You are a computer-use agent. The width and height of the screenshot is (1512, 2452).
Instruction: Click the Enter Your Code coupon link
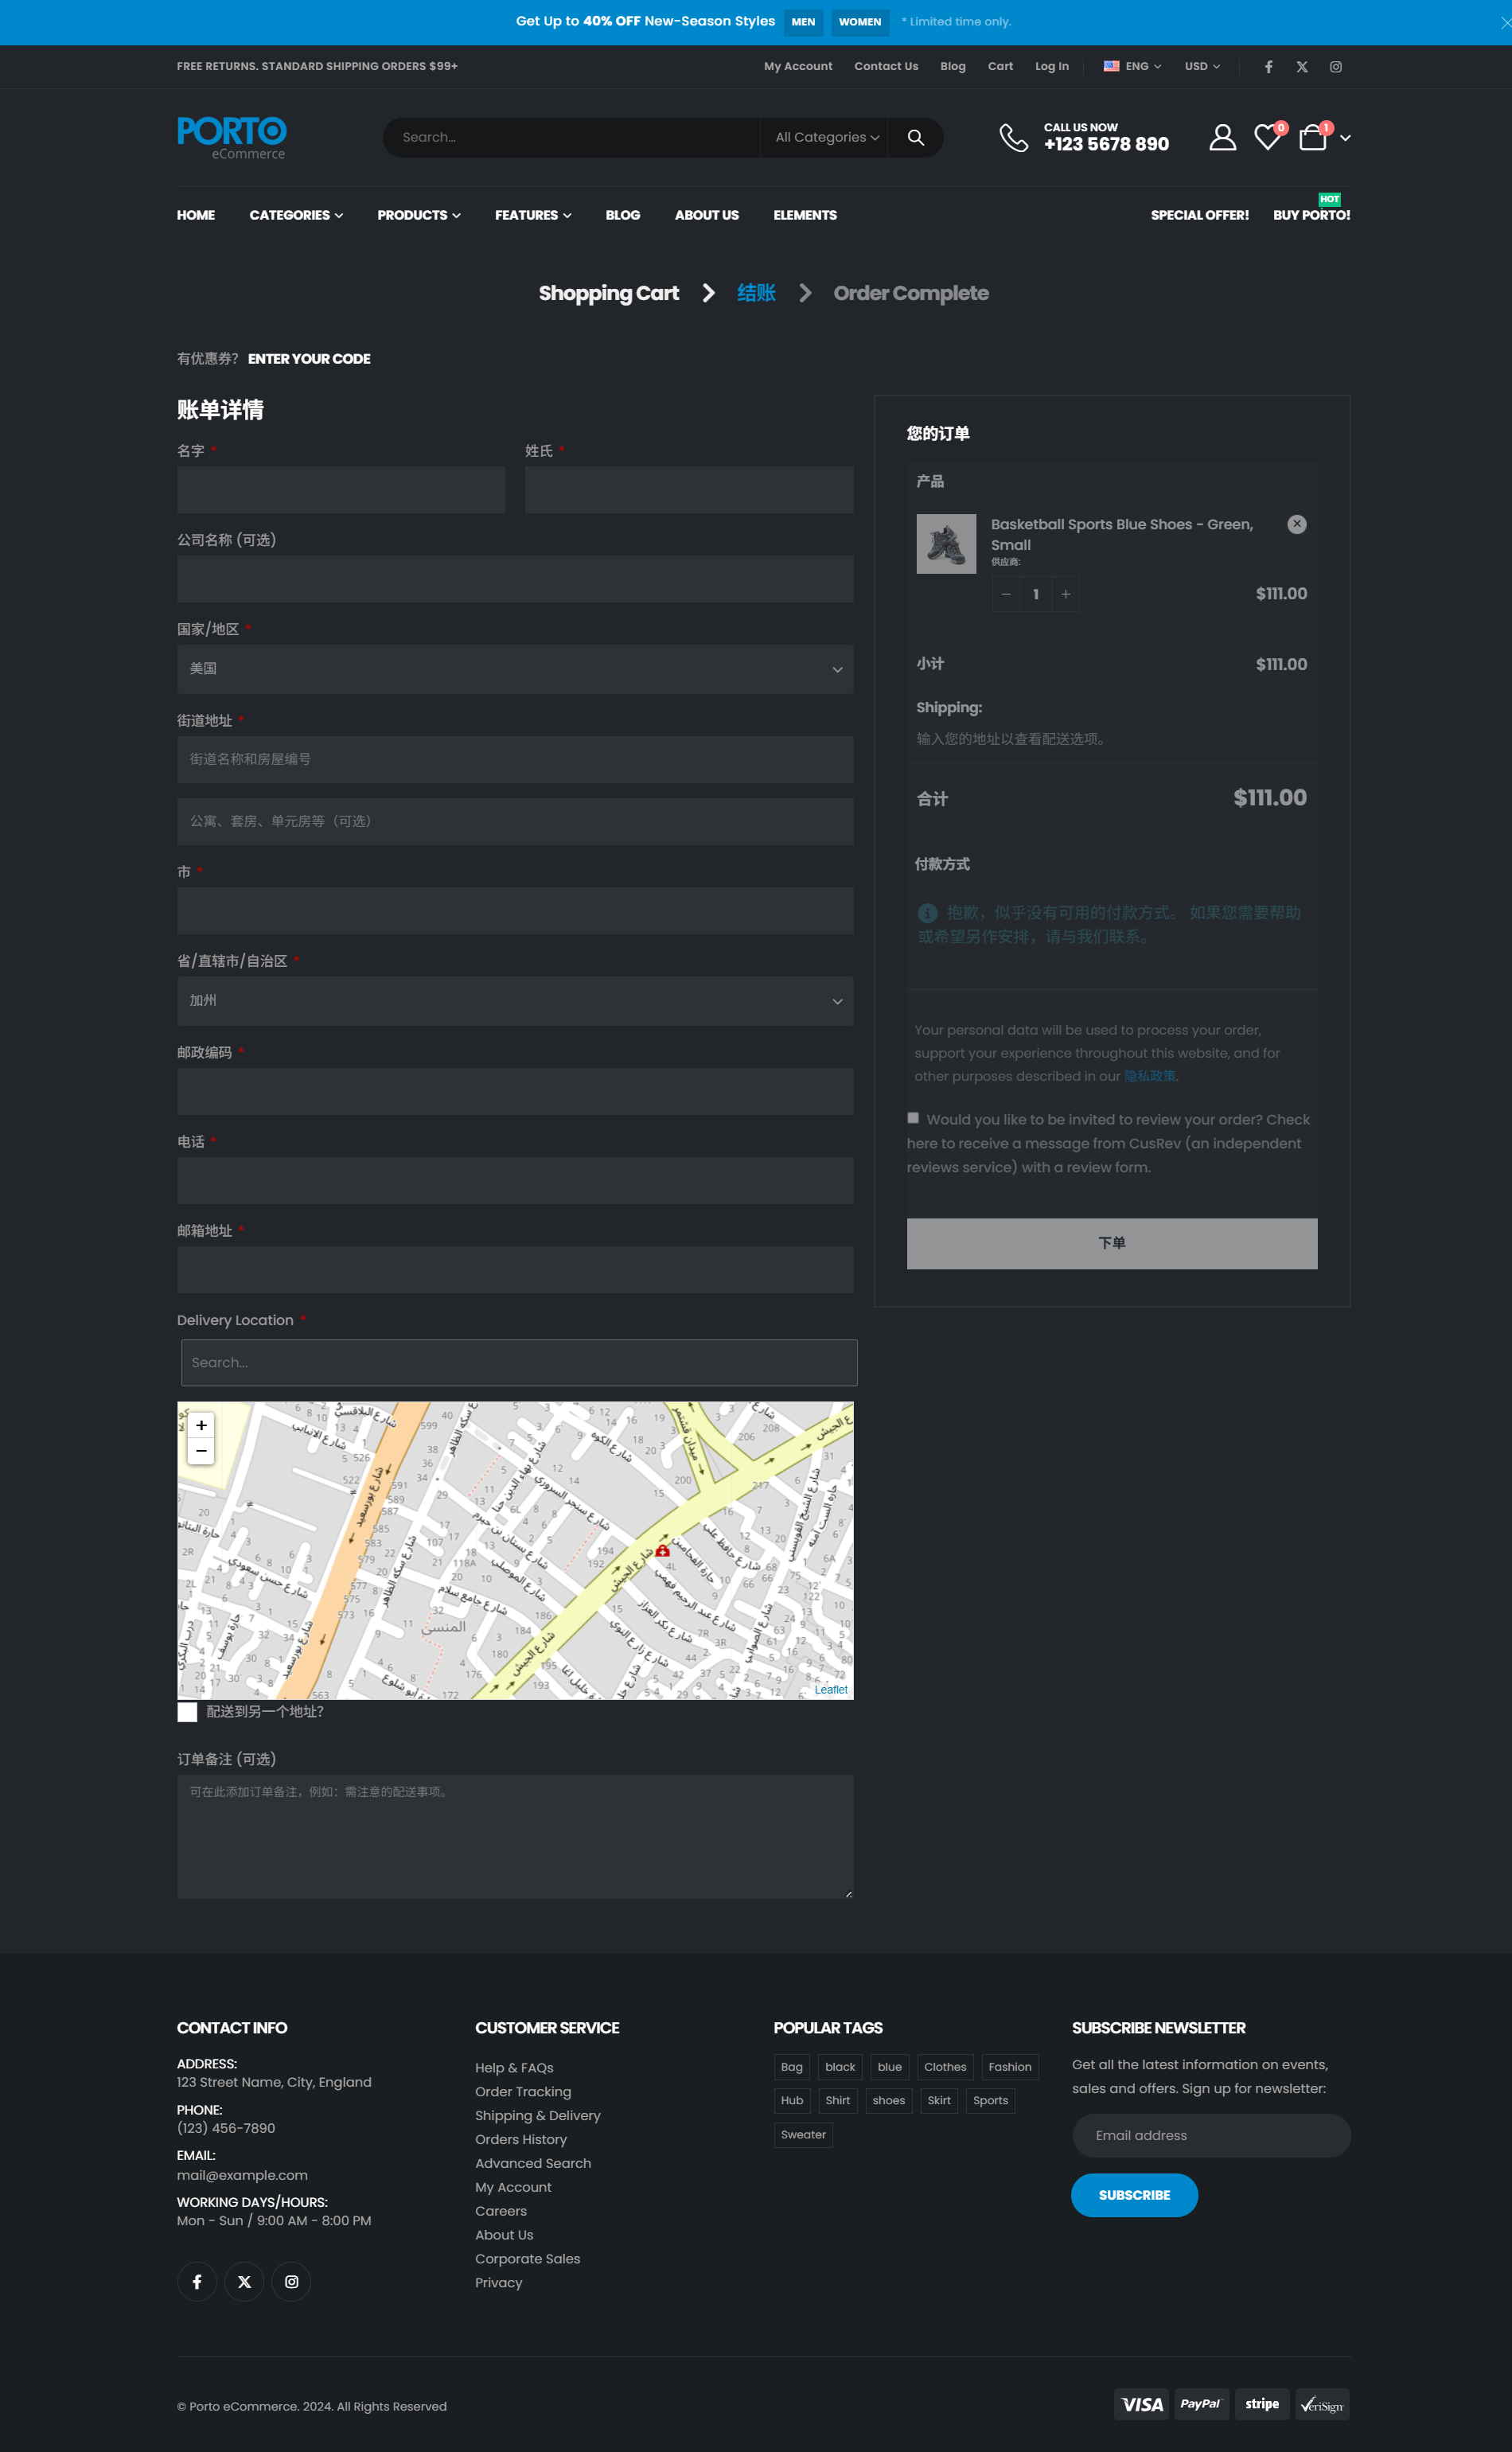point(309,359)
